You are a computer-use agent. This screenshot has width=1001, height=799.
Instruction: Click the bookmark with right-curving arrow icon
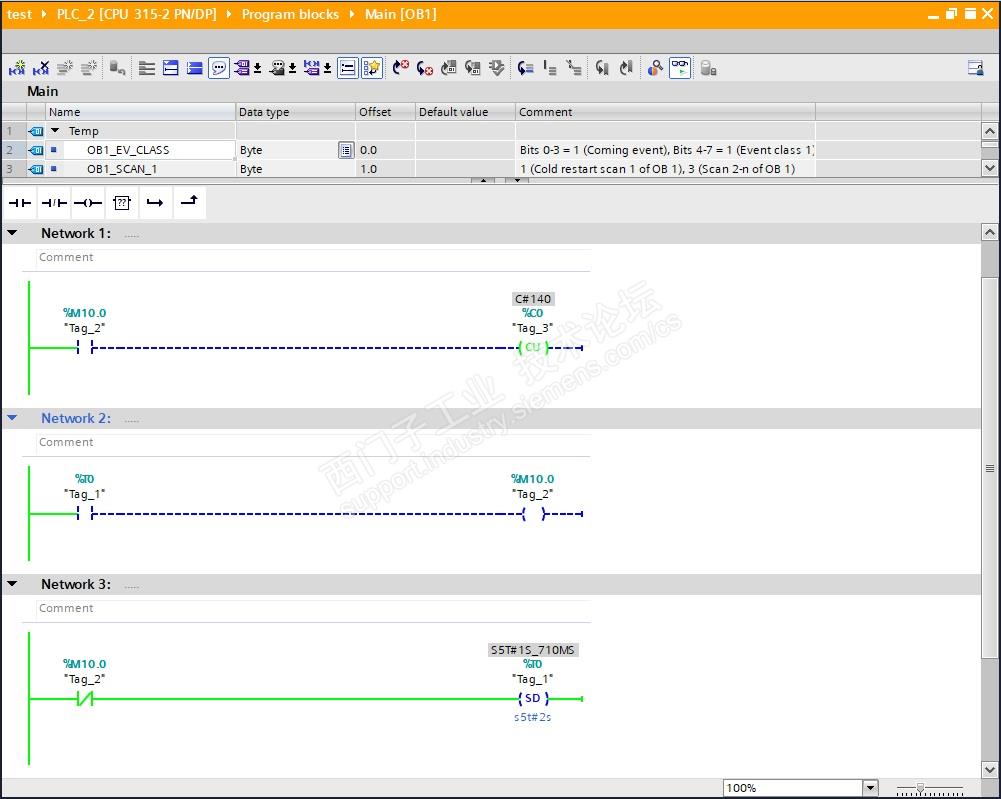pyautogui.click(x=626, y=68)
